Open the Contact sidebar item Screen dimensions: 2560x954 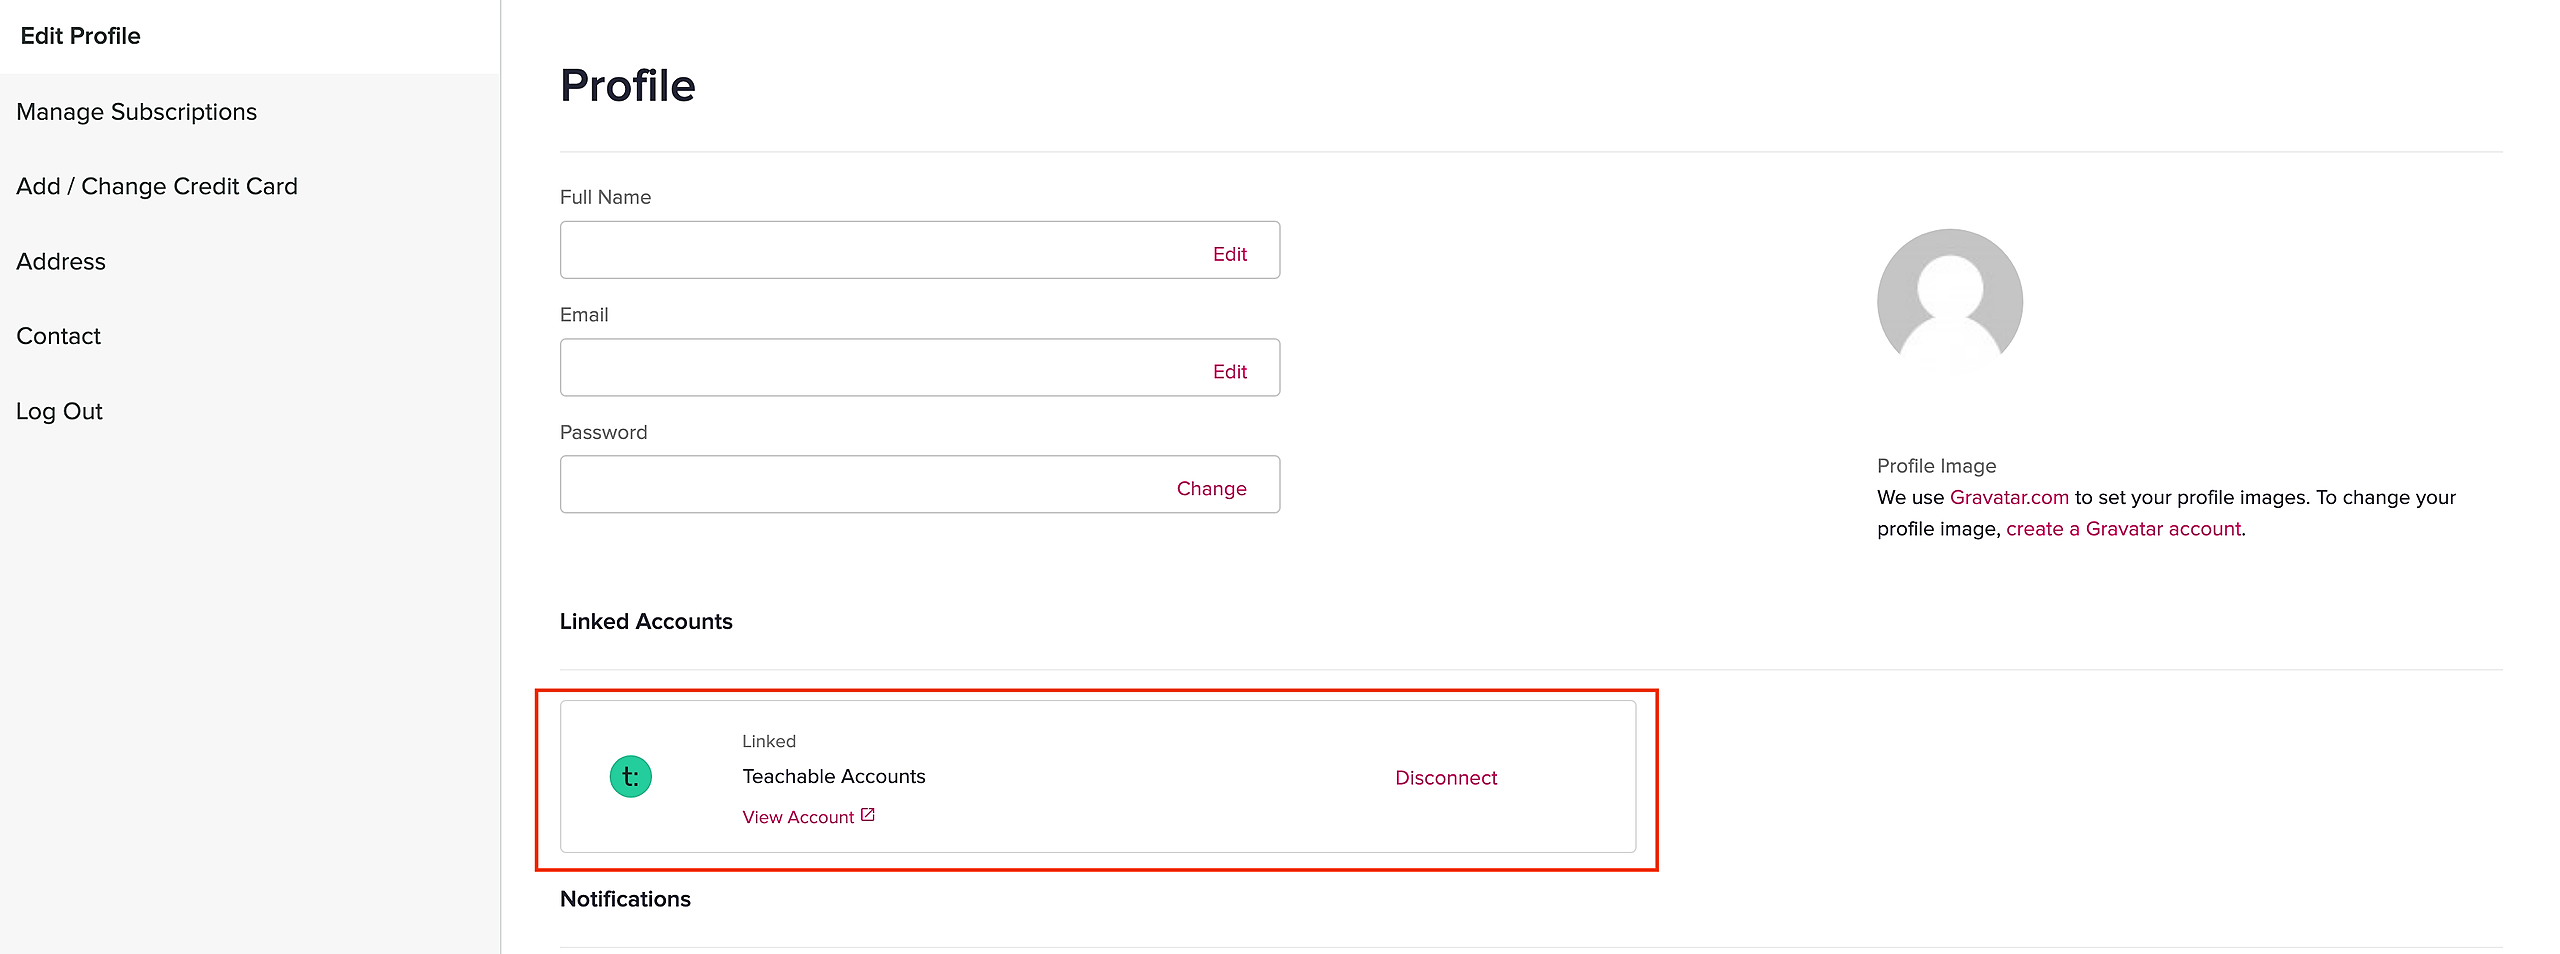(x=59, y=337)
